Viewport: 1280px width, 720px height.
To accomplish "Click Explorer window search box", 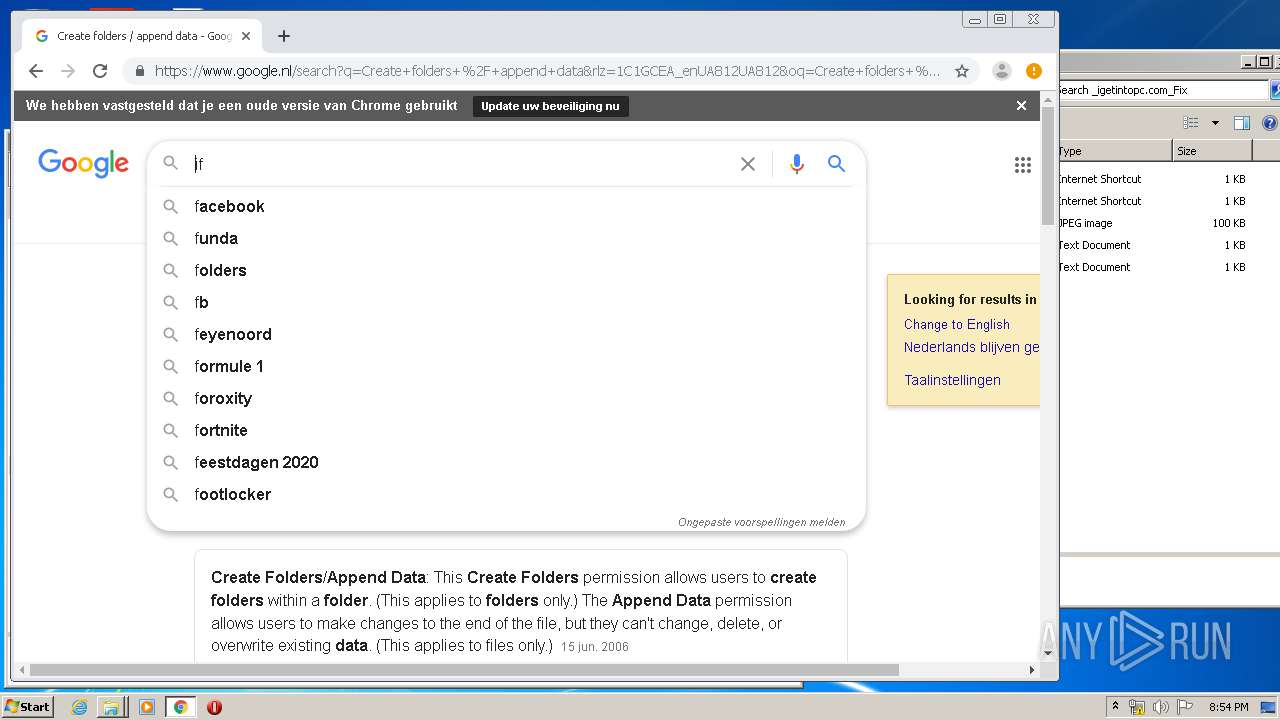I will coord(1162,90).
